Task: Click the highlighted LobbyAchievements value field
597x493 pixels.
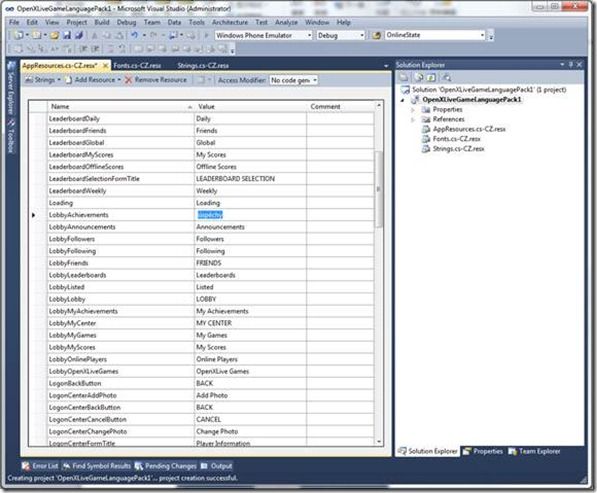Action: click(x=210, y=215)
